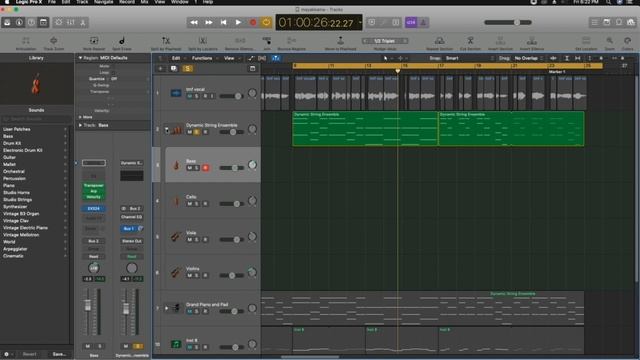Click the Channel EQ plugin slot

pyautogui.click(x=131, y=217)
